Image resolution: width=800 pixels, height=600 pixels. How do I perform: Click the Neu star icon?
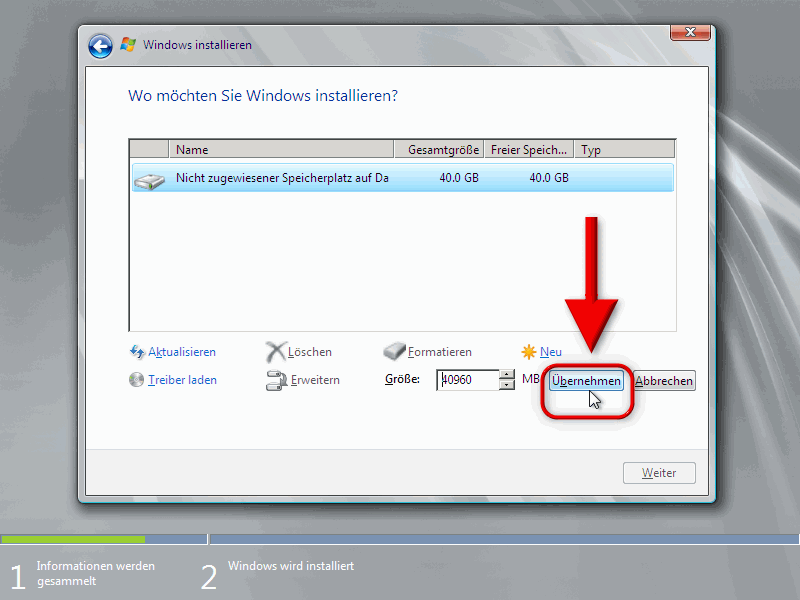(529, 352)
